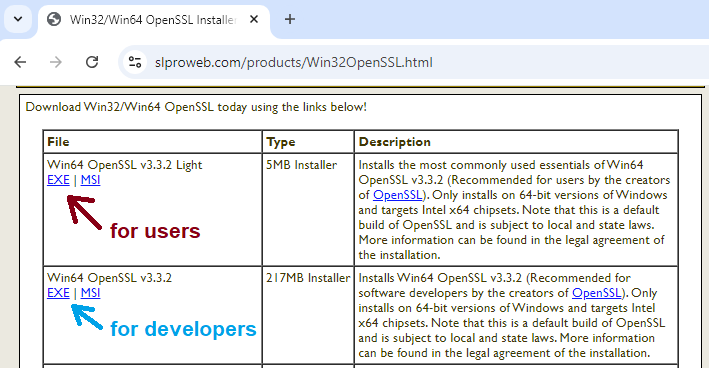Viewport: 709px width, 368px height.
Task: Download Win64 OpenSSL v3.3.2 Light MSI
Action: 90,180
